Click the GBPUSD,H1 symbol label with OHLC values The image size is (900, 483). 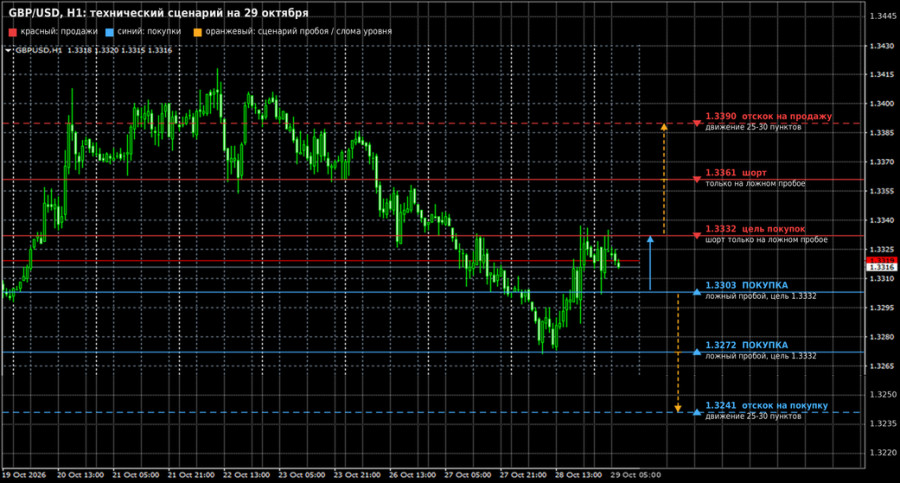(x=94, y=51)
